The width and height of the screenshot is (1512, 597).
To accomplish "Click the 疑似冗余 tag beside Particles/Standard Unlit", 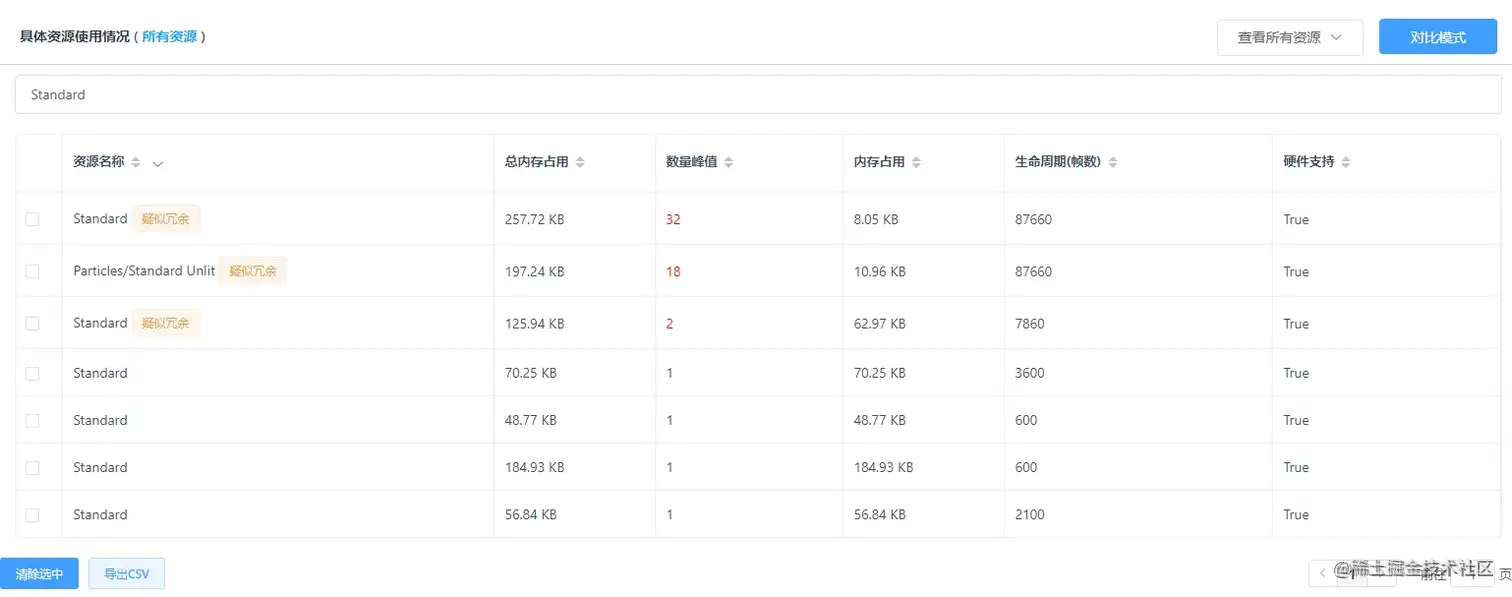I will tap(253, 270).
